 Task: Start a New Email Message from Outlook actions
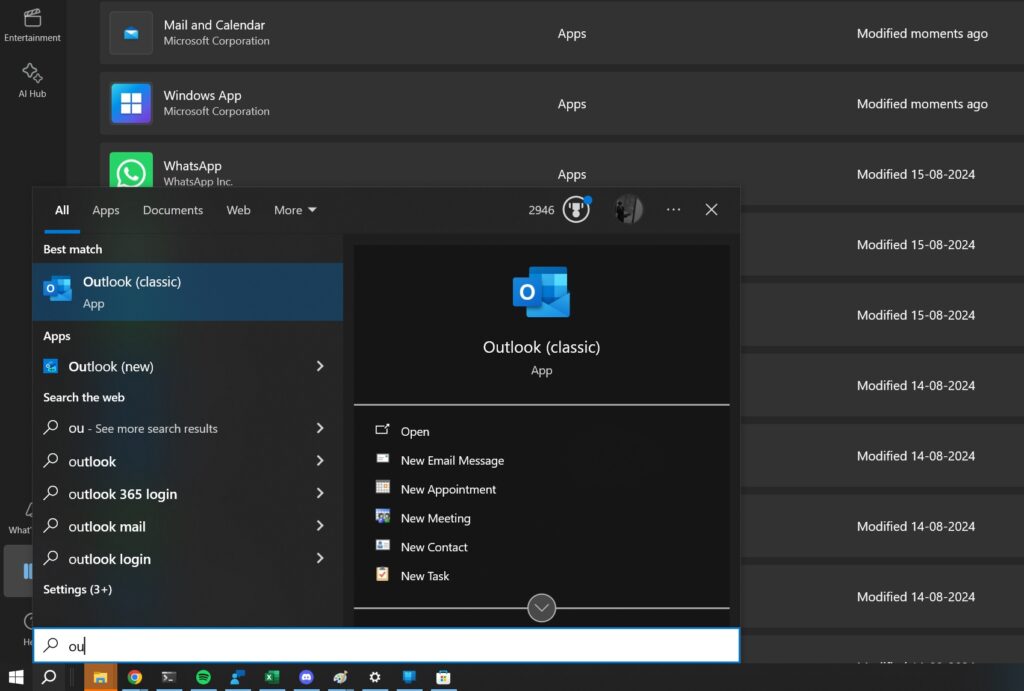click(452, 460)
